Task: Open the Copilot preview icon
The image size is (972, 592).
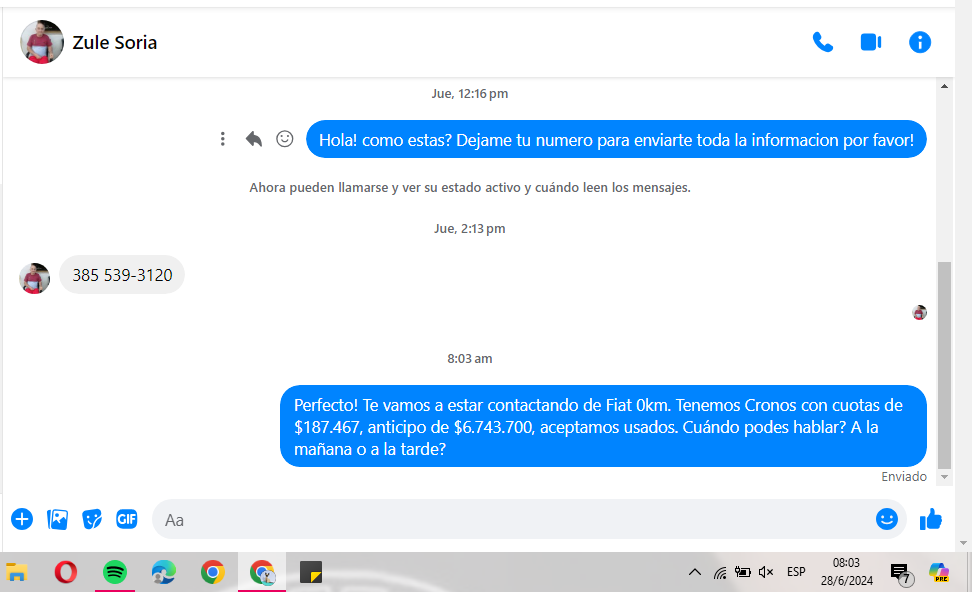Action: click(939, 572)
